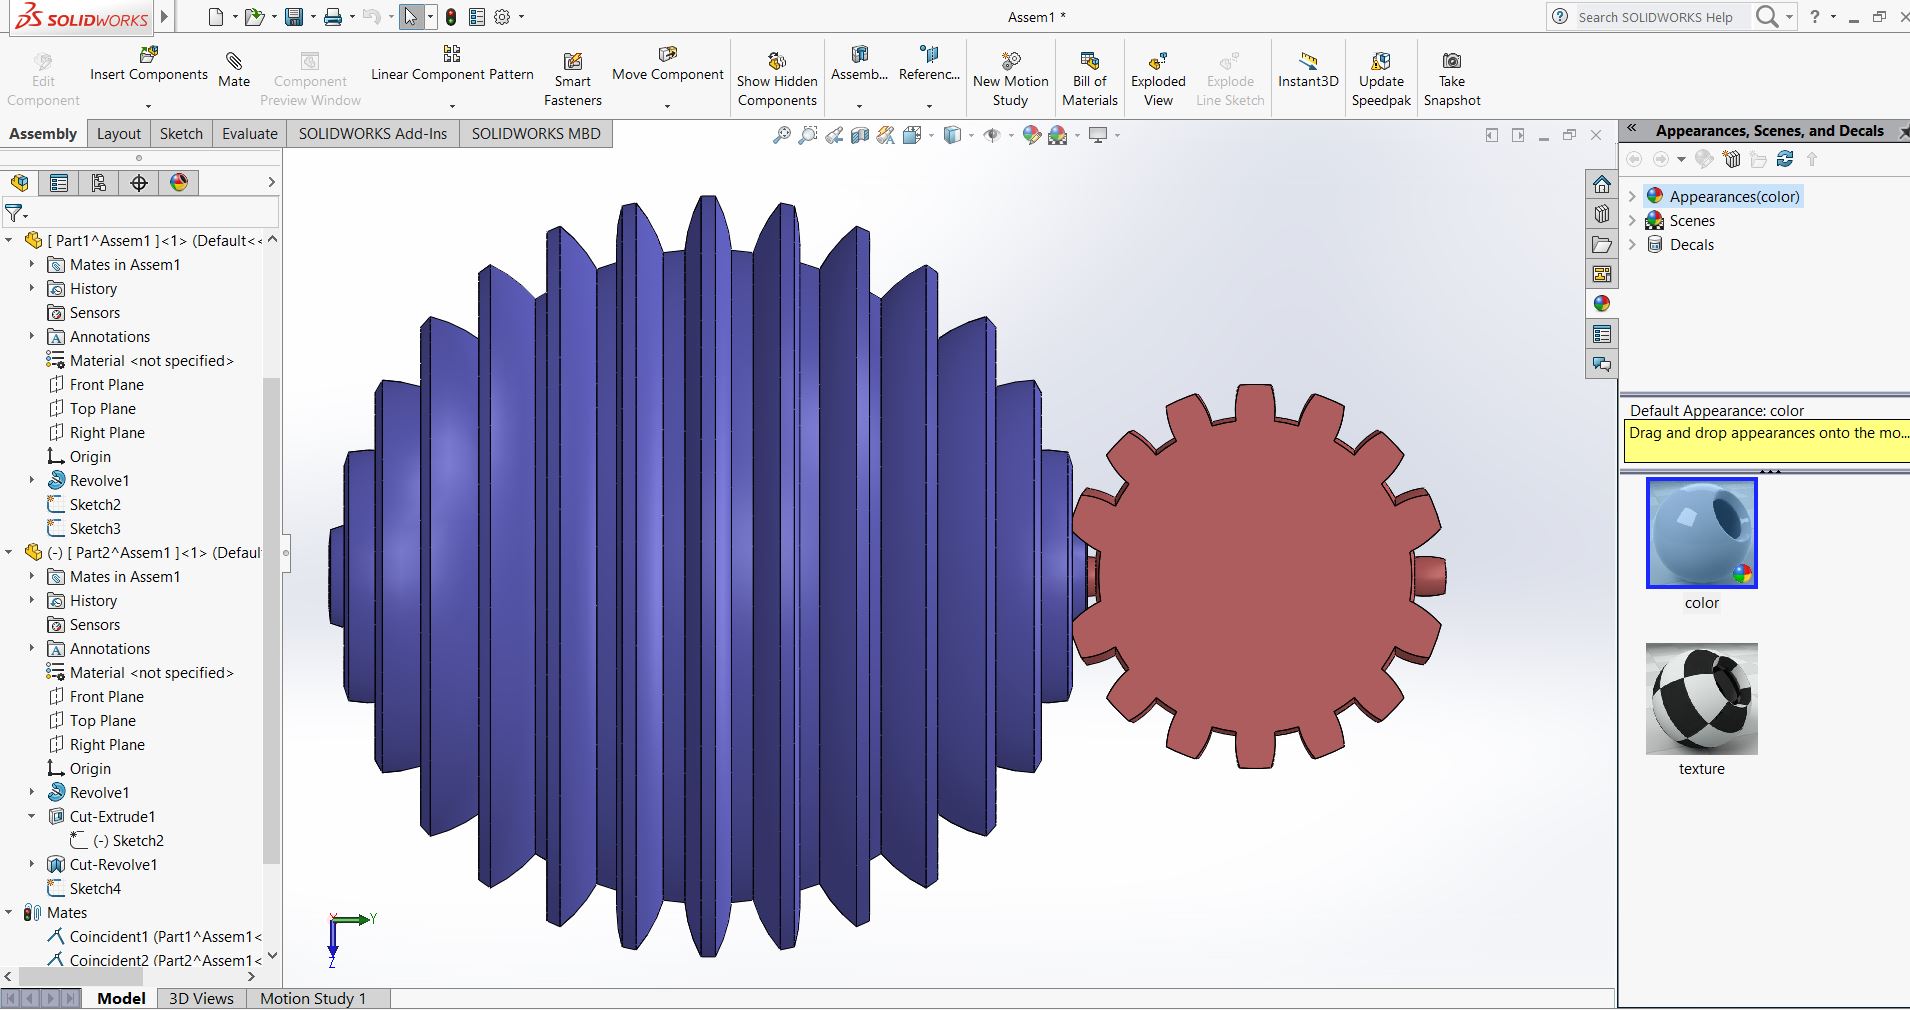Switch to the Sketch tab
The image size is (1910, 1010).
click(x=181, y=134)
